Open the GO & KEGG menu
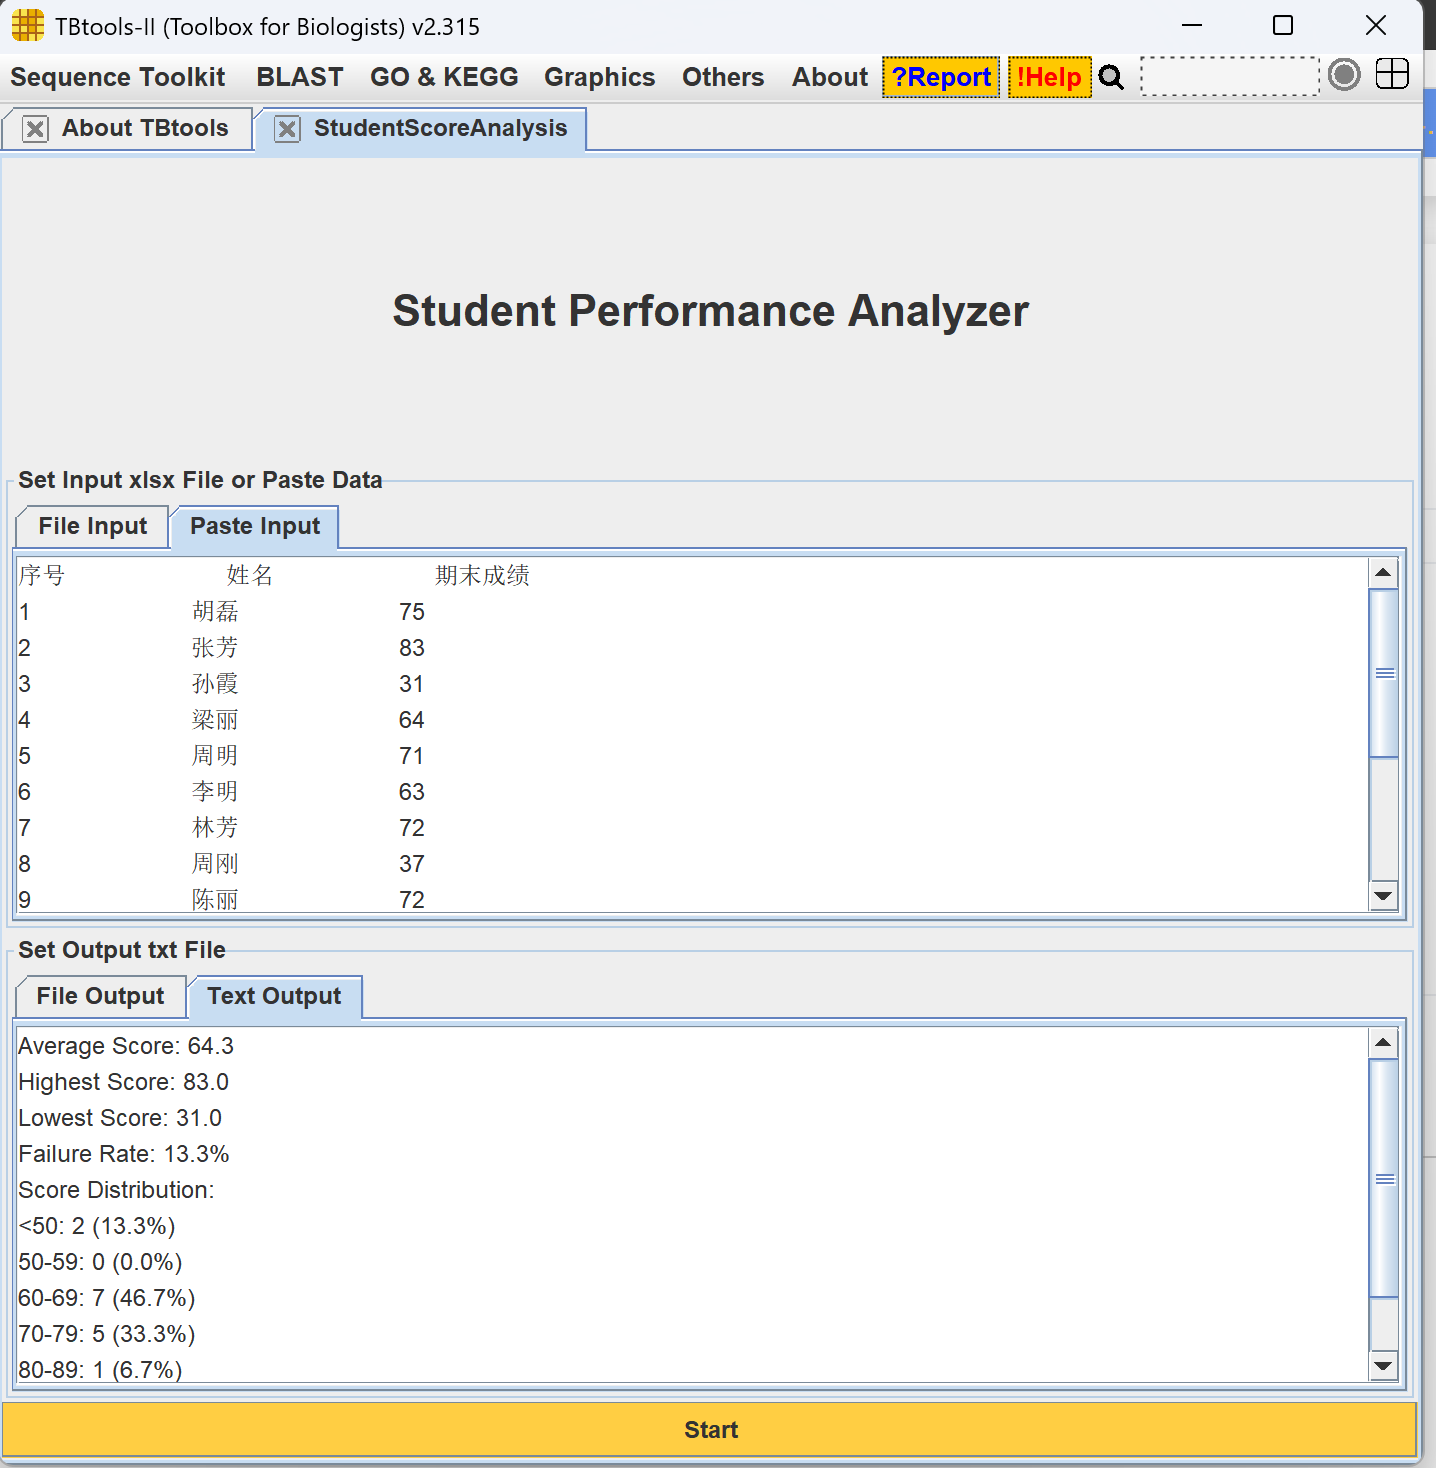The image size is (1436, 1468). coord(444,77)
